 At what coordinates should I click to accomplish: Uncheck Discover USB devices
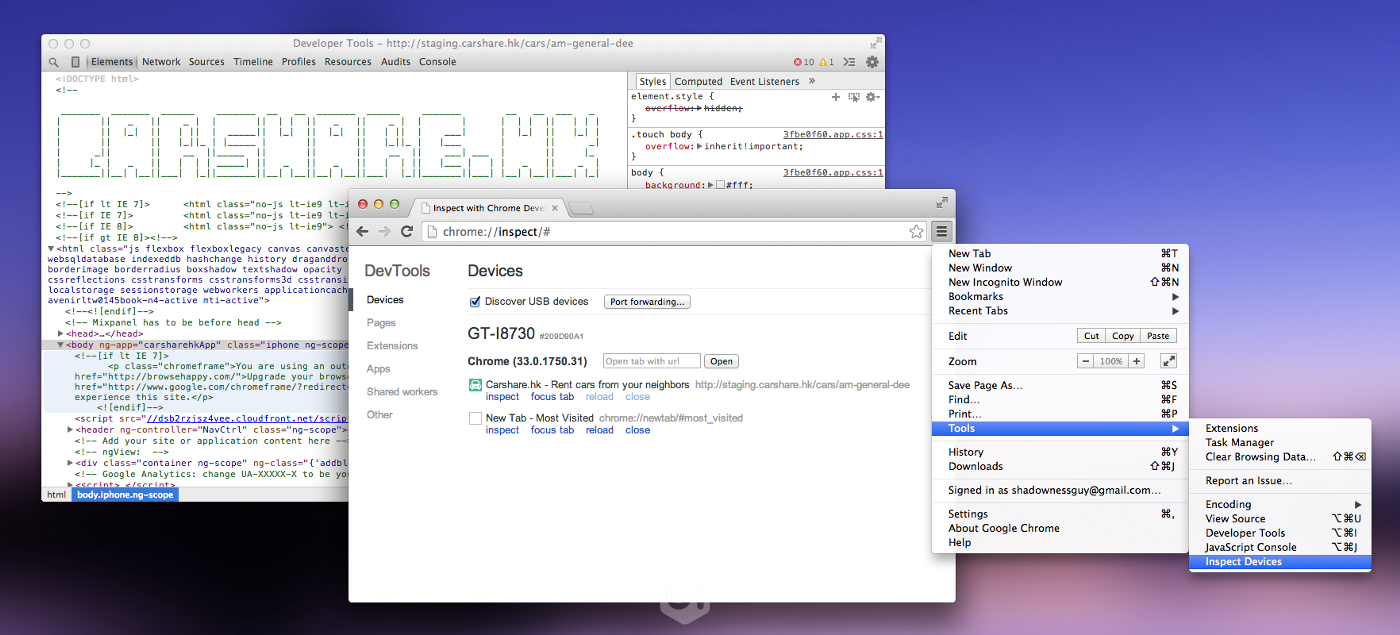click(475, 301)
